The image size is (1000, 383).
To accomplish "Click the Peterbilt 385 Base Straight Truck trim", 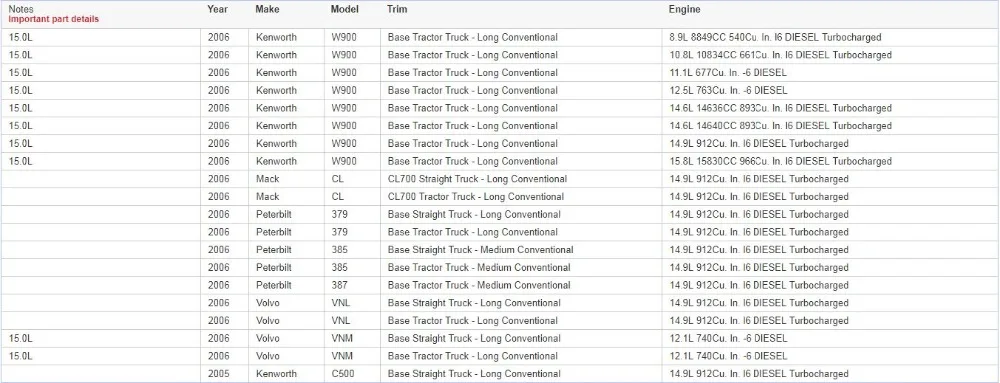I will tap(480, 250).
